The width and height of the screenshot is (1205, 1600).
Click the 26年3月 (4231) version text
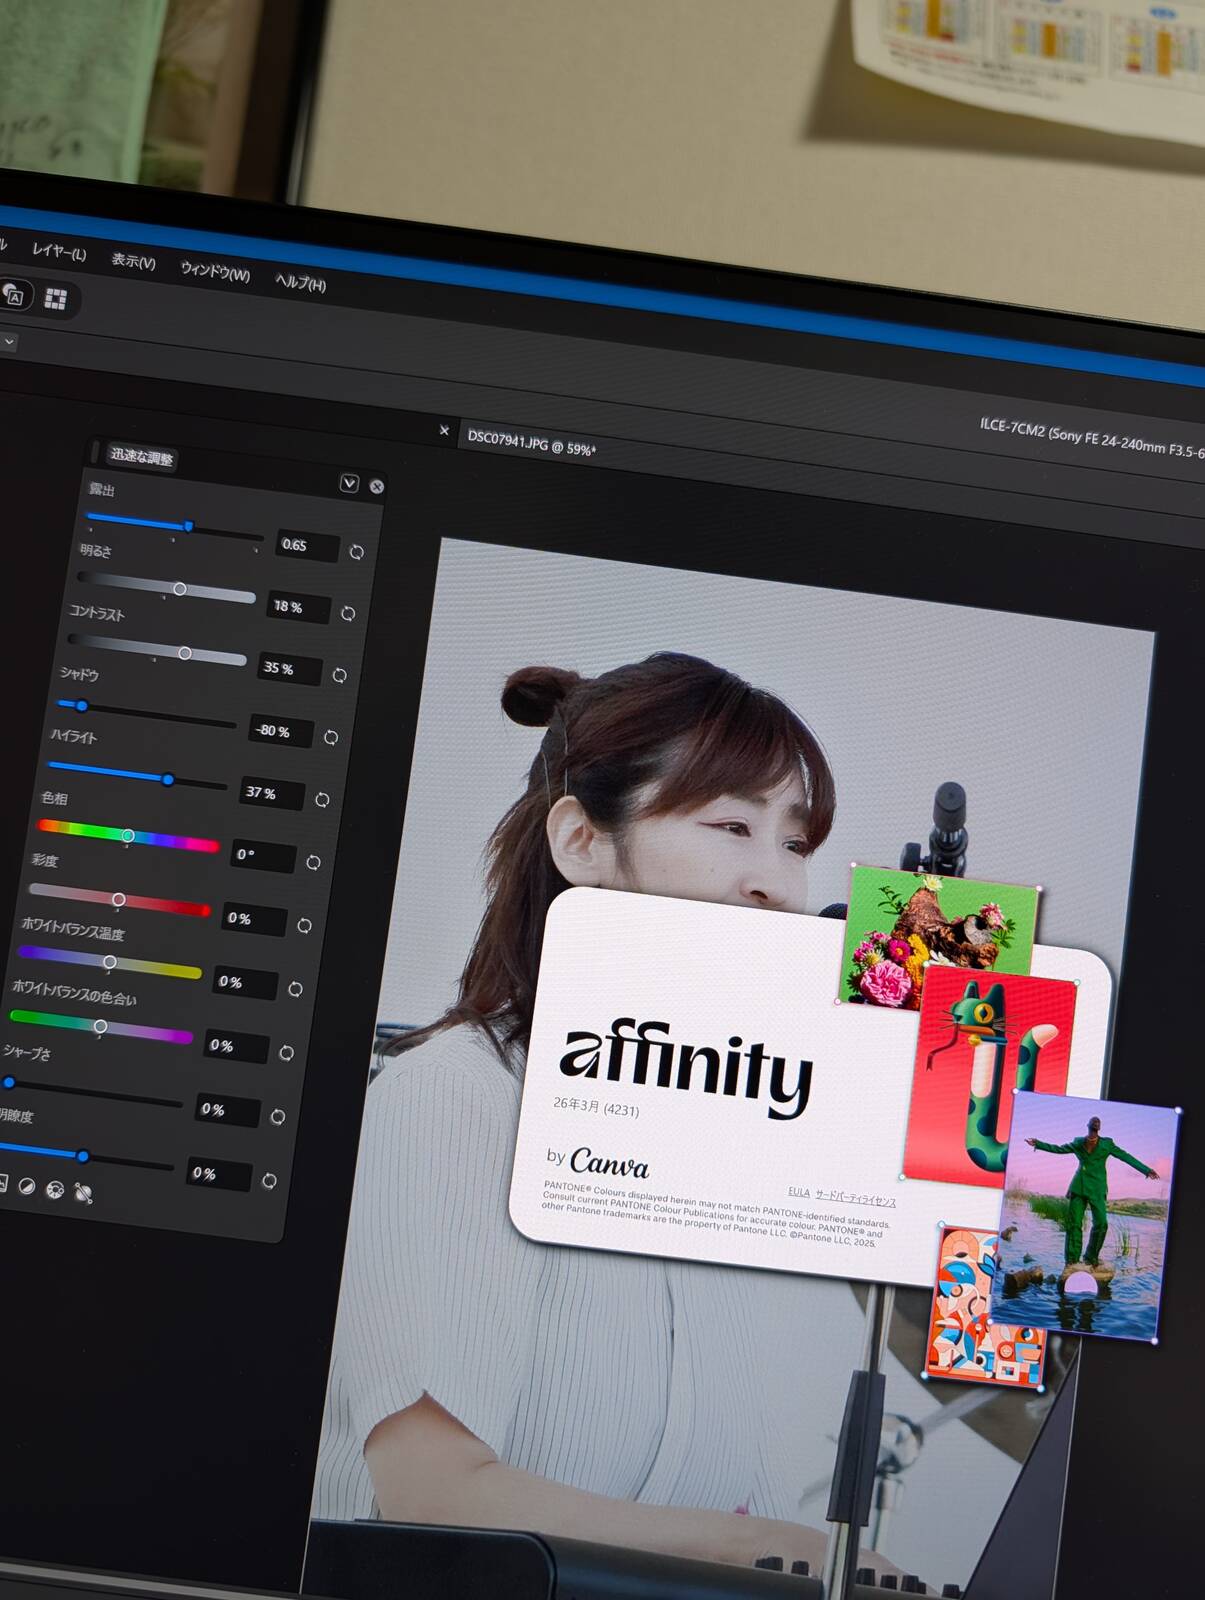596,1106
